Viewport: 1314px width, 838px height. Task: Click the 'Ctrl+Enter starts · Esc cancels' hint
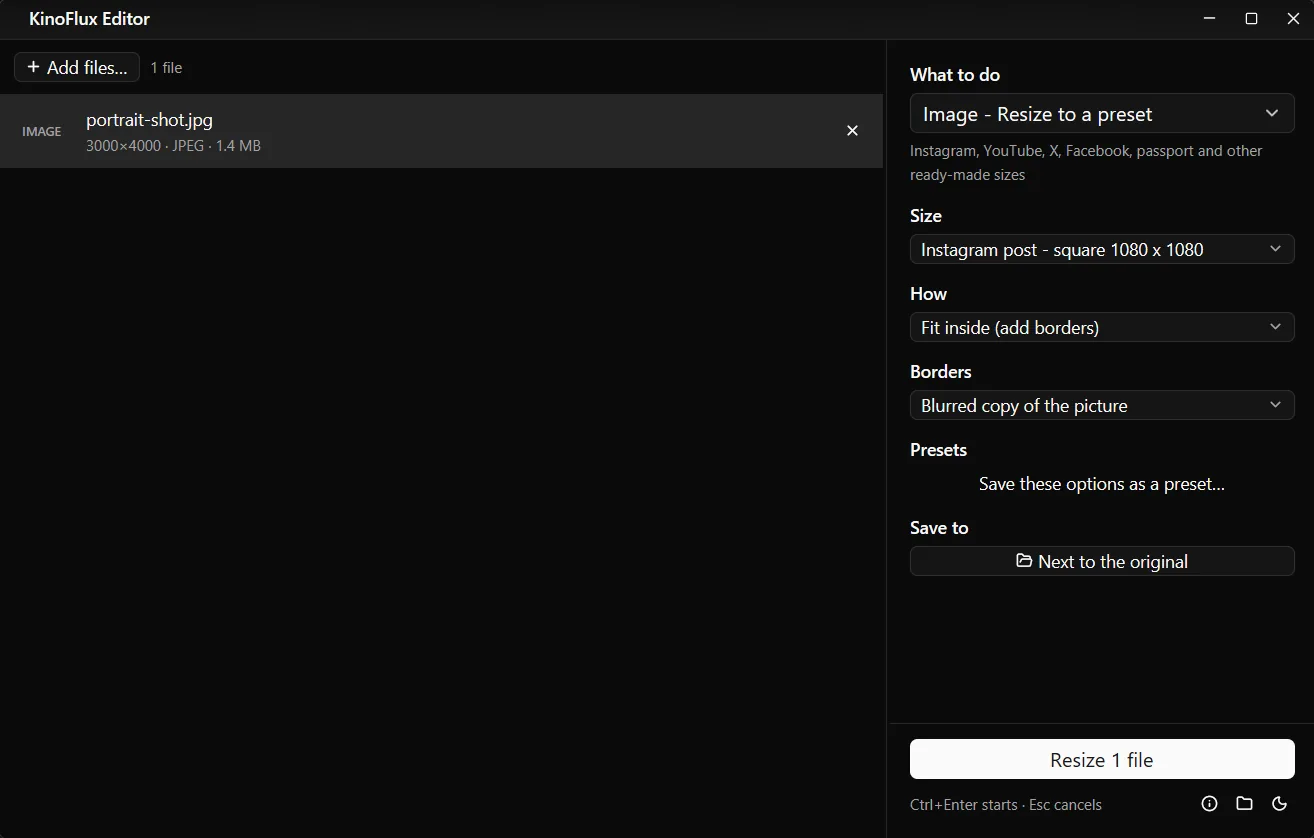point(1006,805)
